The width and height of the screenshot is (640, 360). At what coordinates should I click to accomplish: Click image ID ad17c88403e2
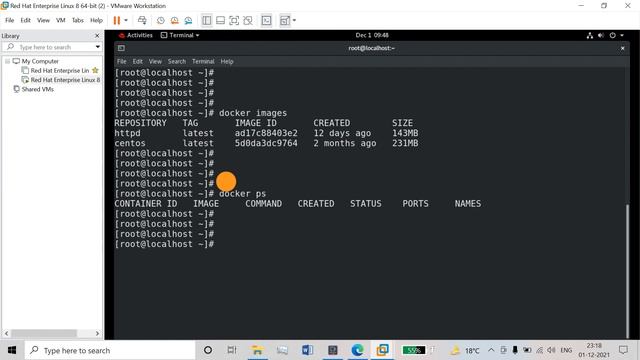[266, 133]
